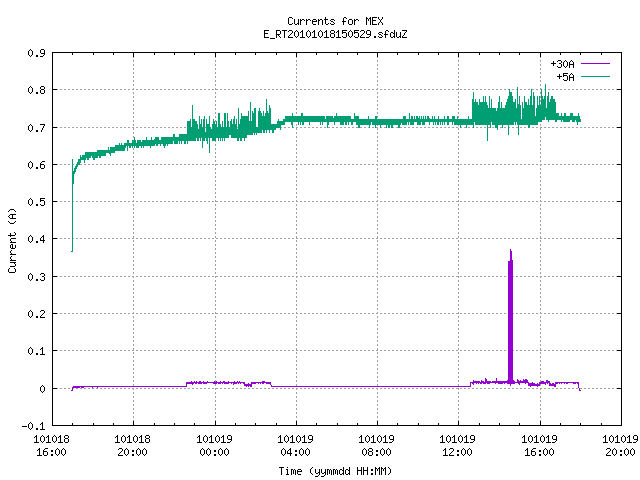Image resolution: width=640 pixels, height=480 pixels.
Task: Click the 101019 04:00 x-axis tick label
Action: [x=295, y=446]
